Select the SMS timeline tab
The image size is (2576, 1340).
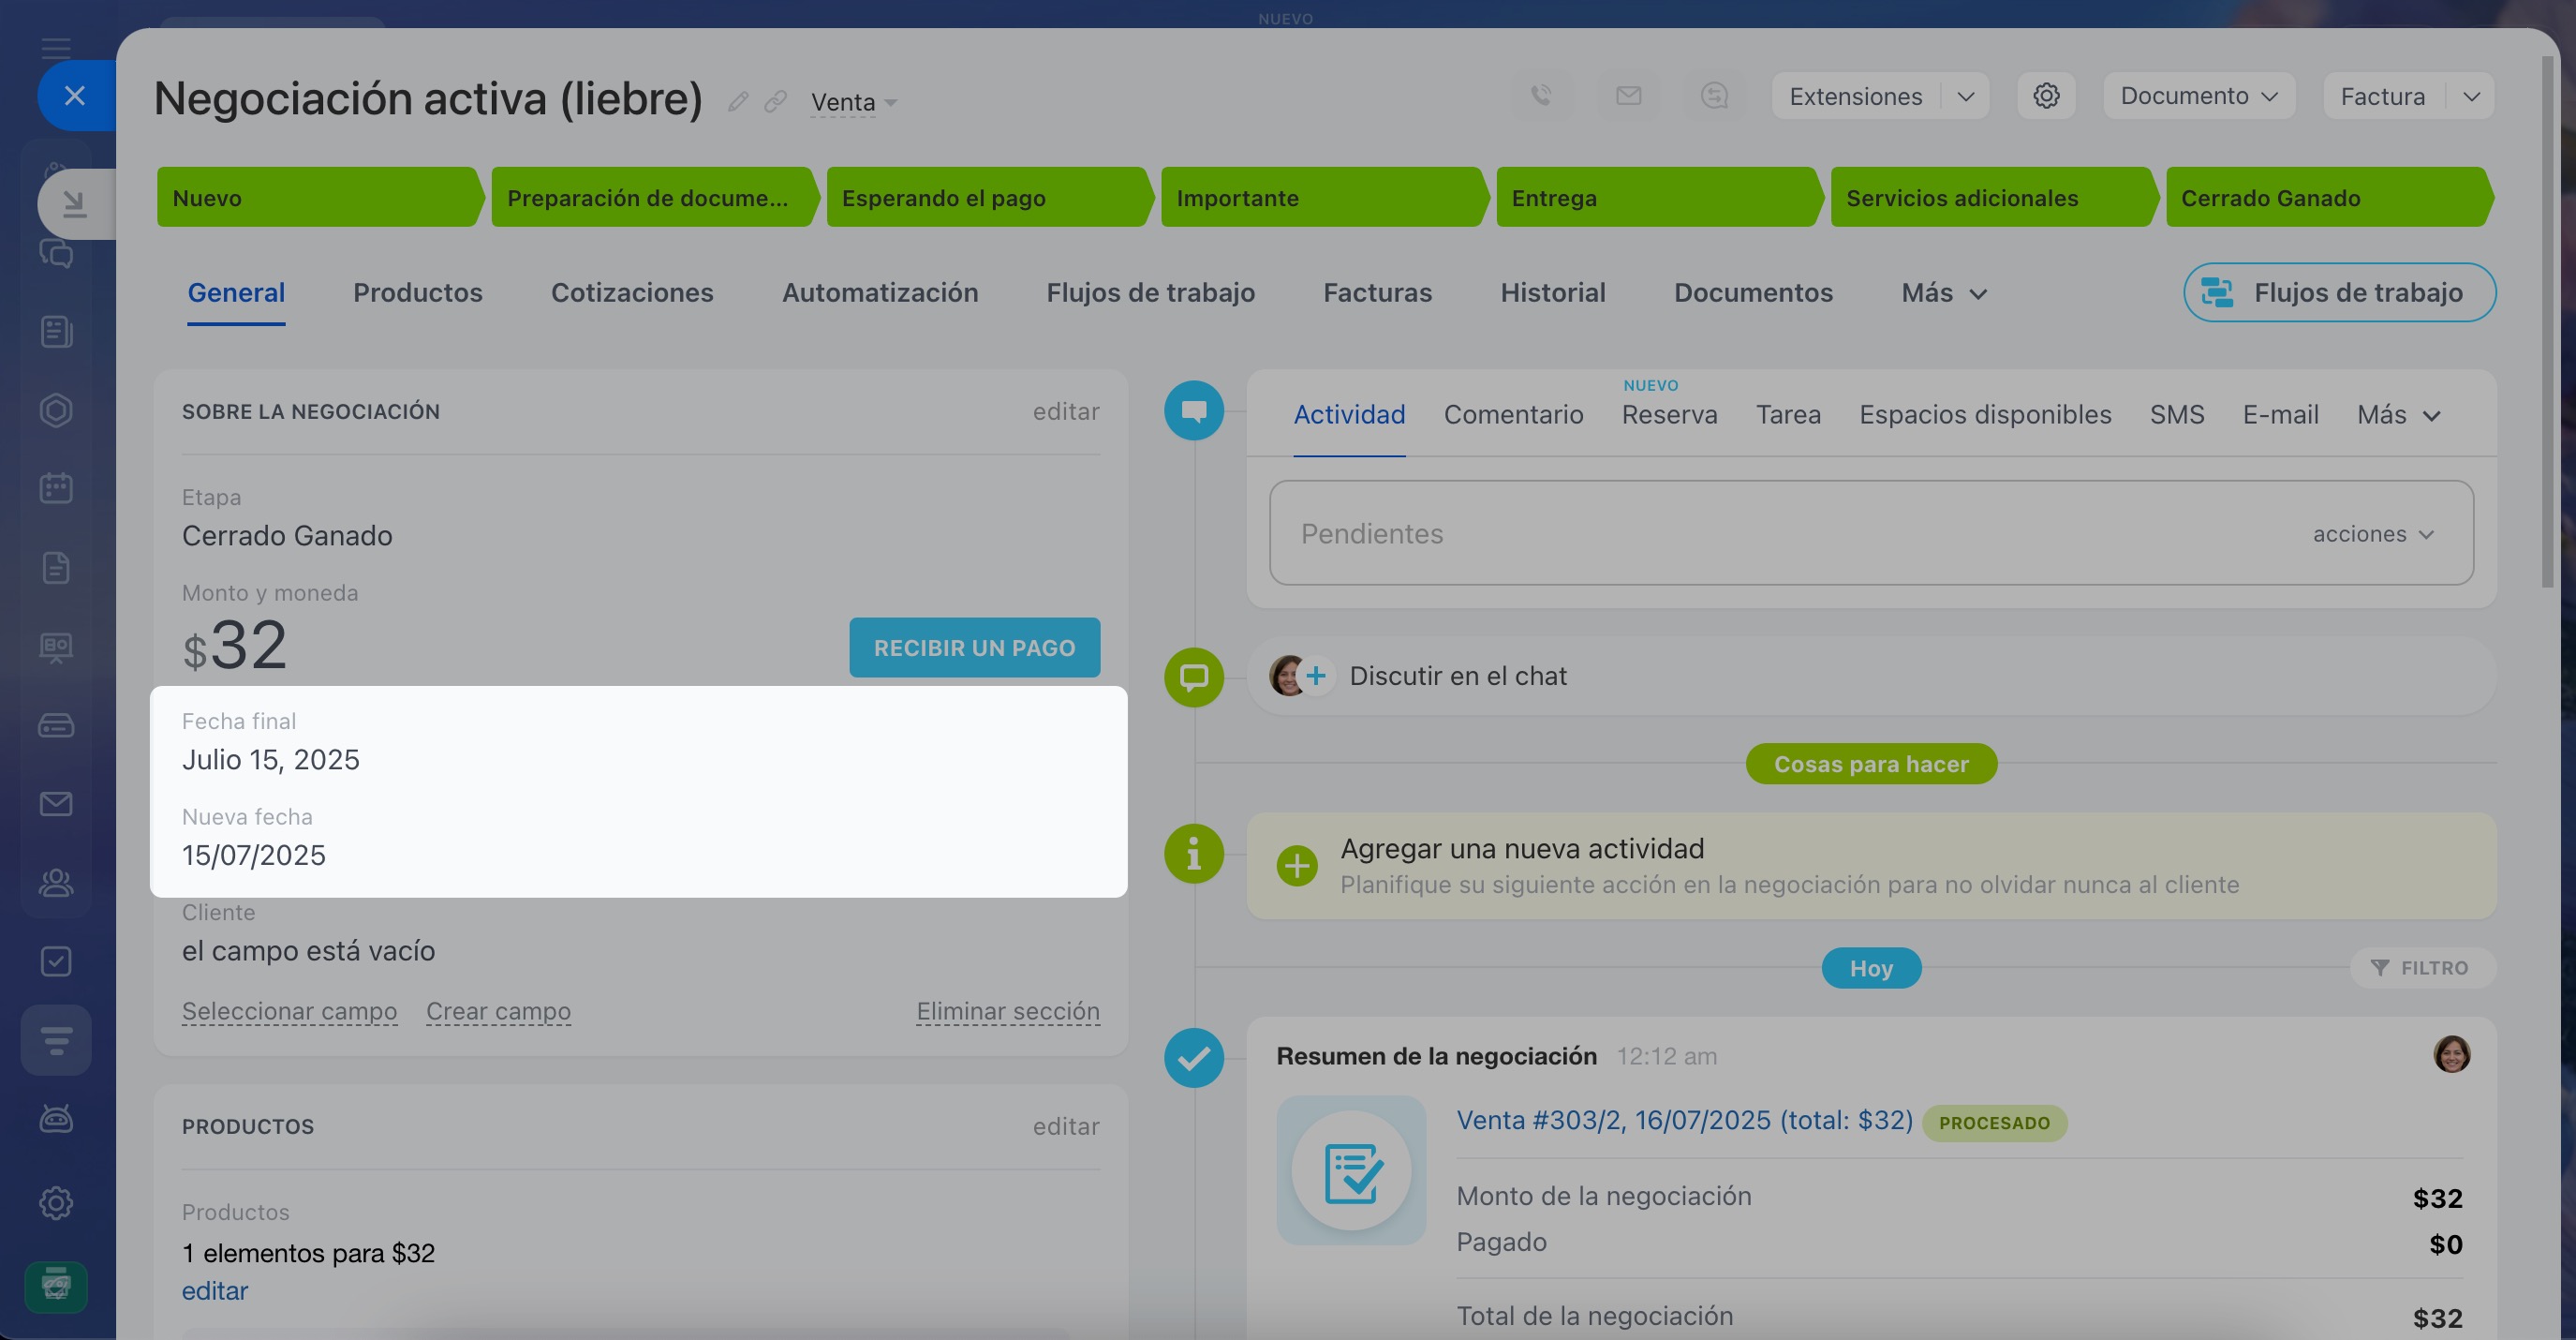click(2177, 415)
